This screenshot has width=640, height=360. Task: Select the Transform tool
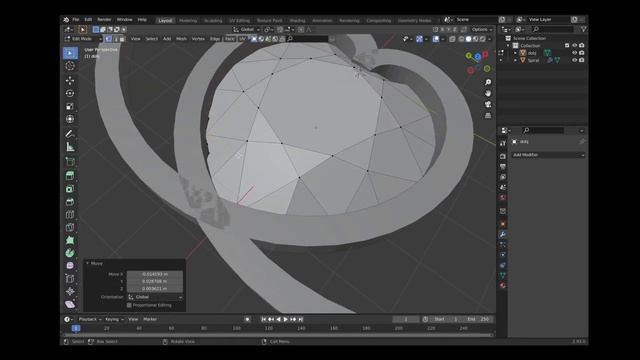70,119
